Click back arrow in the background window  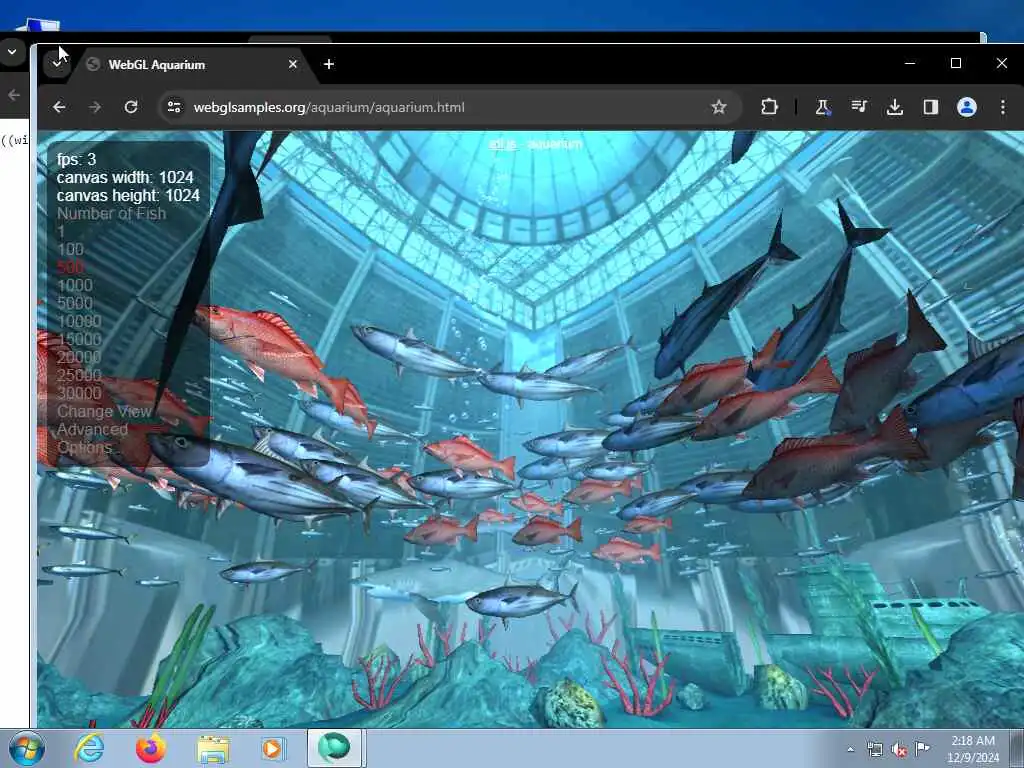14,95
